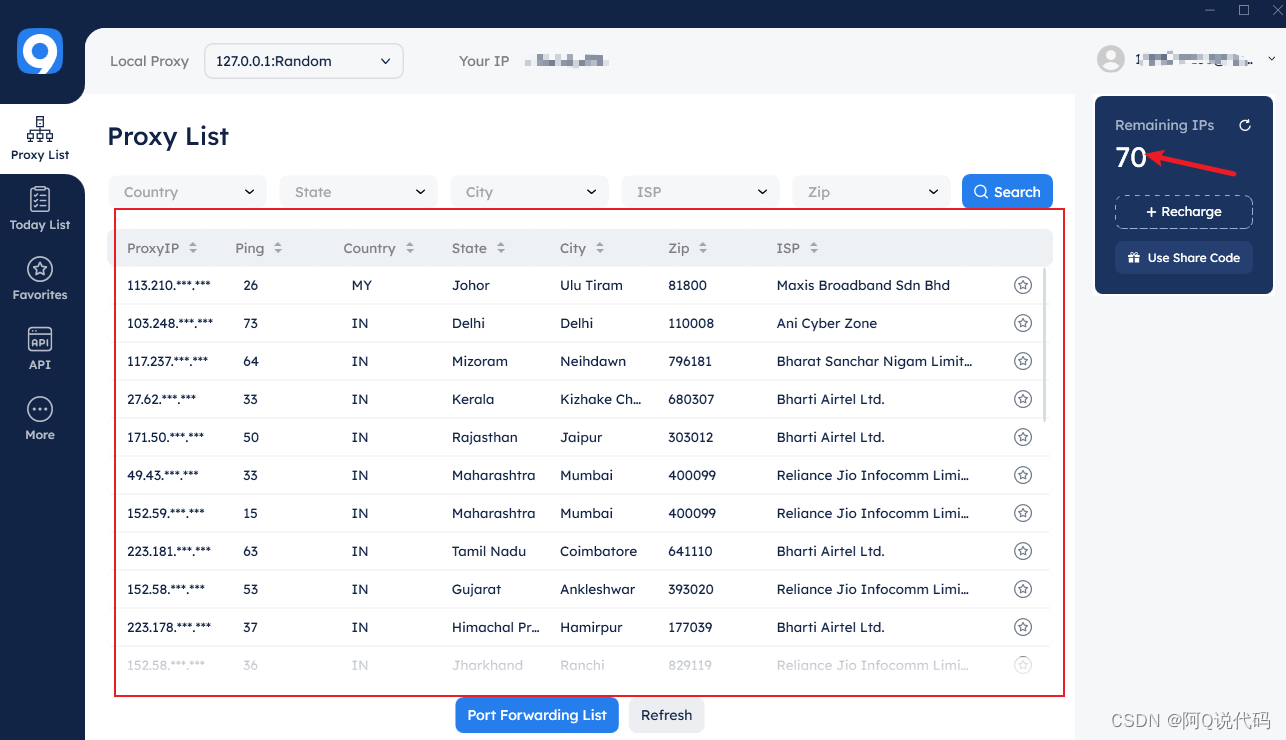Star the Jaipur Bharti Airtel proxy
1286x740 pixels.
[1022, 437]
